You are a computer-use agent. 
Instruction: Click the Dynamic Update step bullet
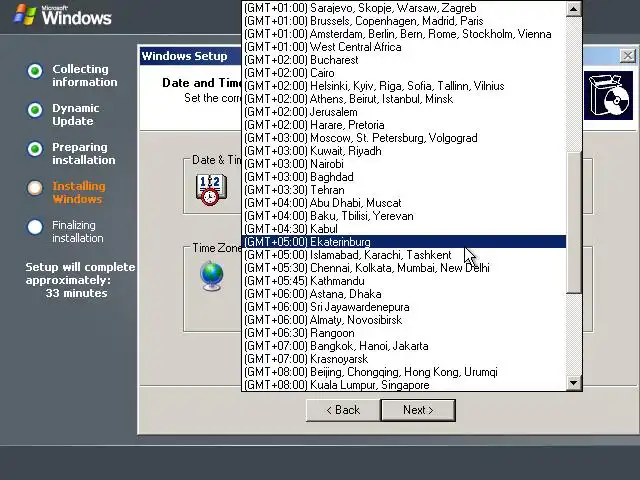[x=35, y=110]
